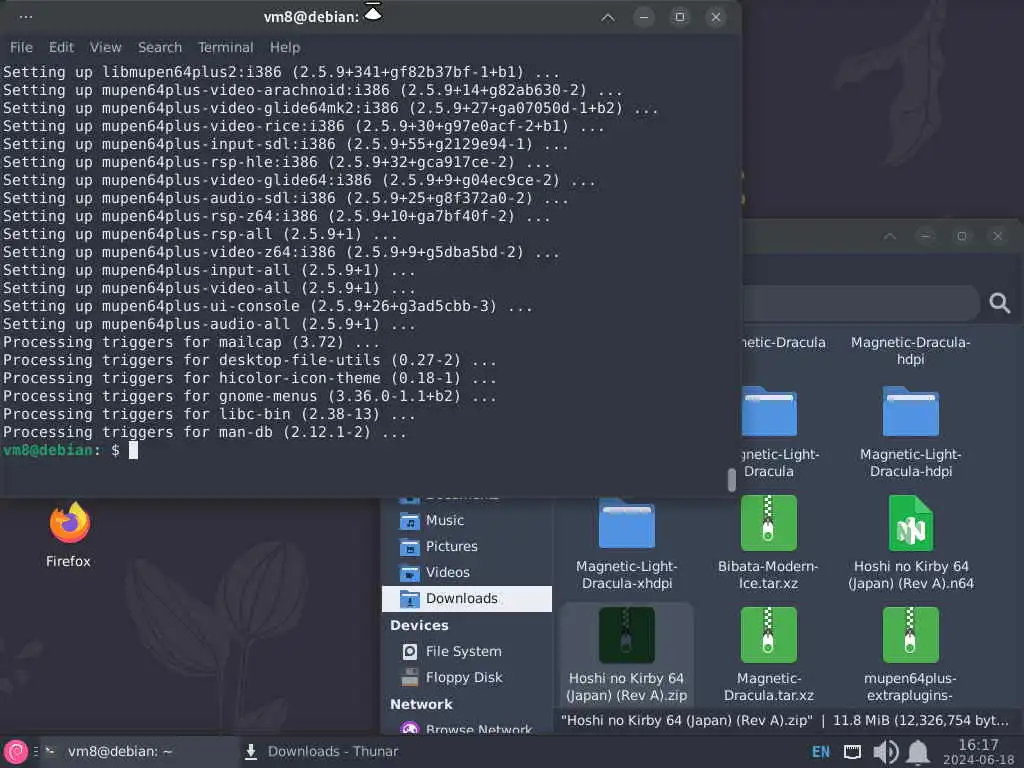The height and width of the screenshot is (768, 1024).
Task: Click the search icon in Thunar
Action: pos(999,302)
